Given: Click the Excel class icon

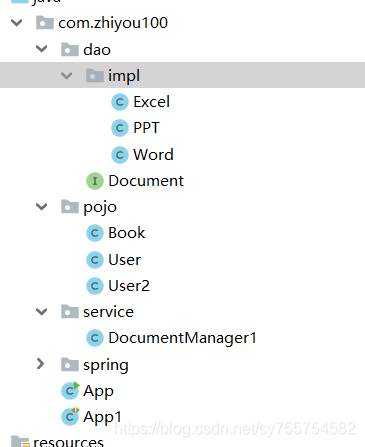Looking at the screenshot, I should pos(120,102).
